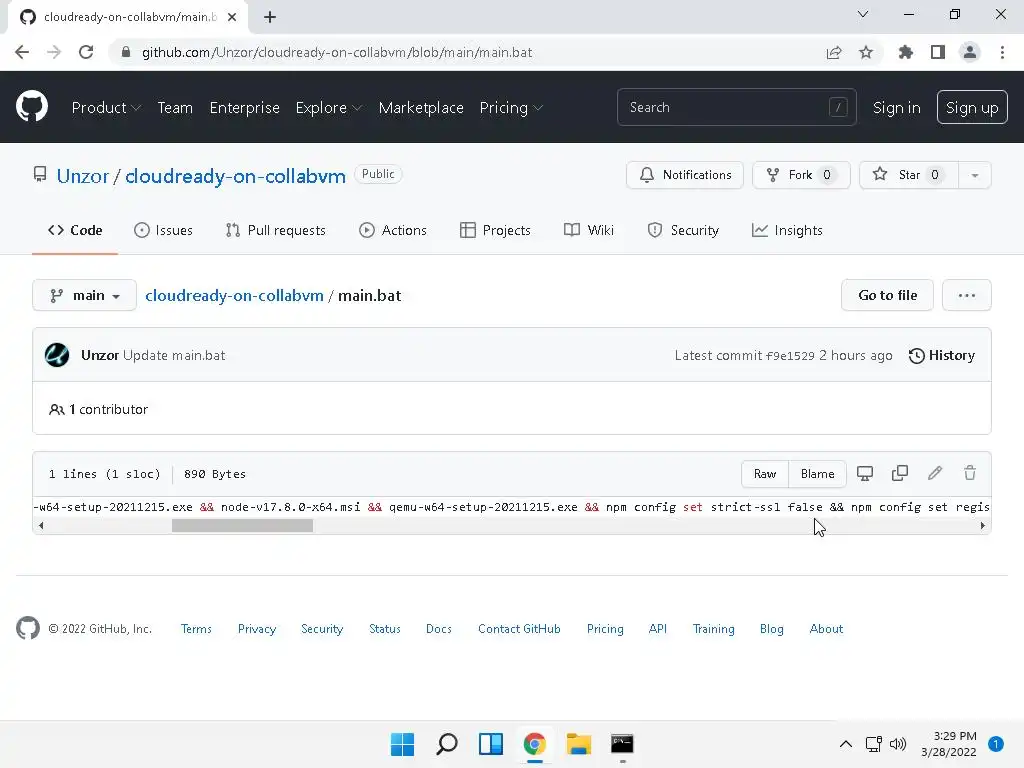Click the Unzor owner link

pyautogui.click(x=82, y=176)
